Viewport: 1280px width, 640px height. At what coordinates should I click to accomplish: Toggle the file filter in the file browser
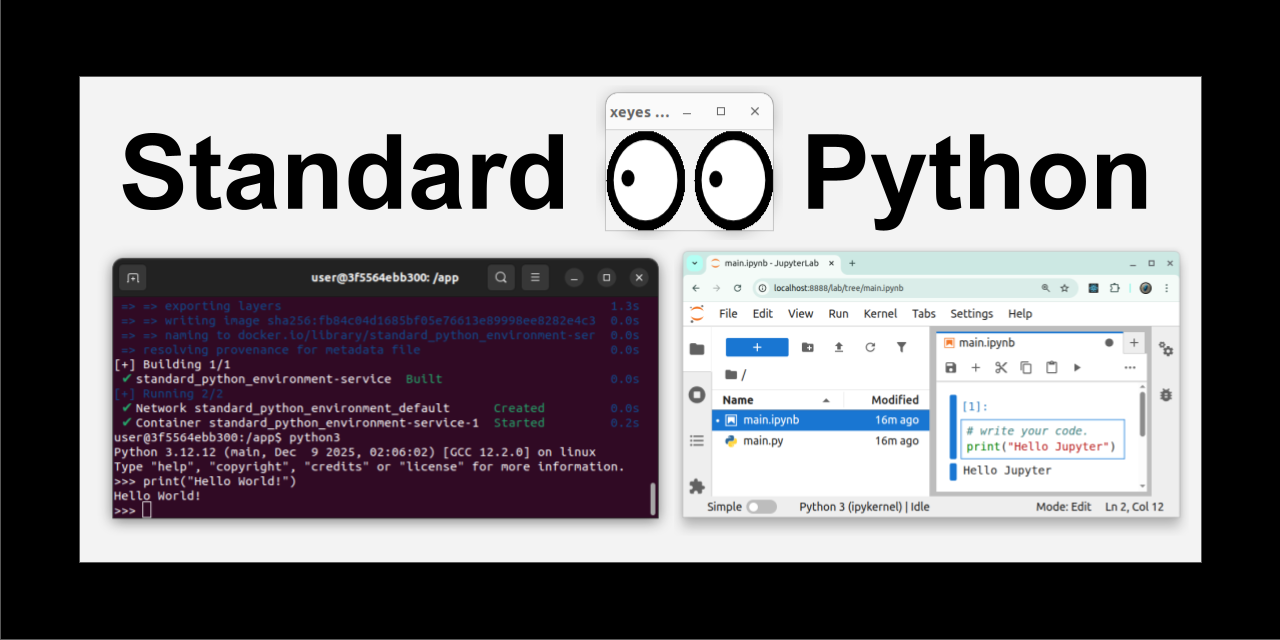[901, 345]
